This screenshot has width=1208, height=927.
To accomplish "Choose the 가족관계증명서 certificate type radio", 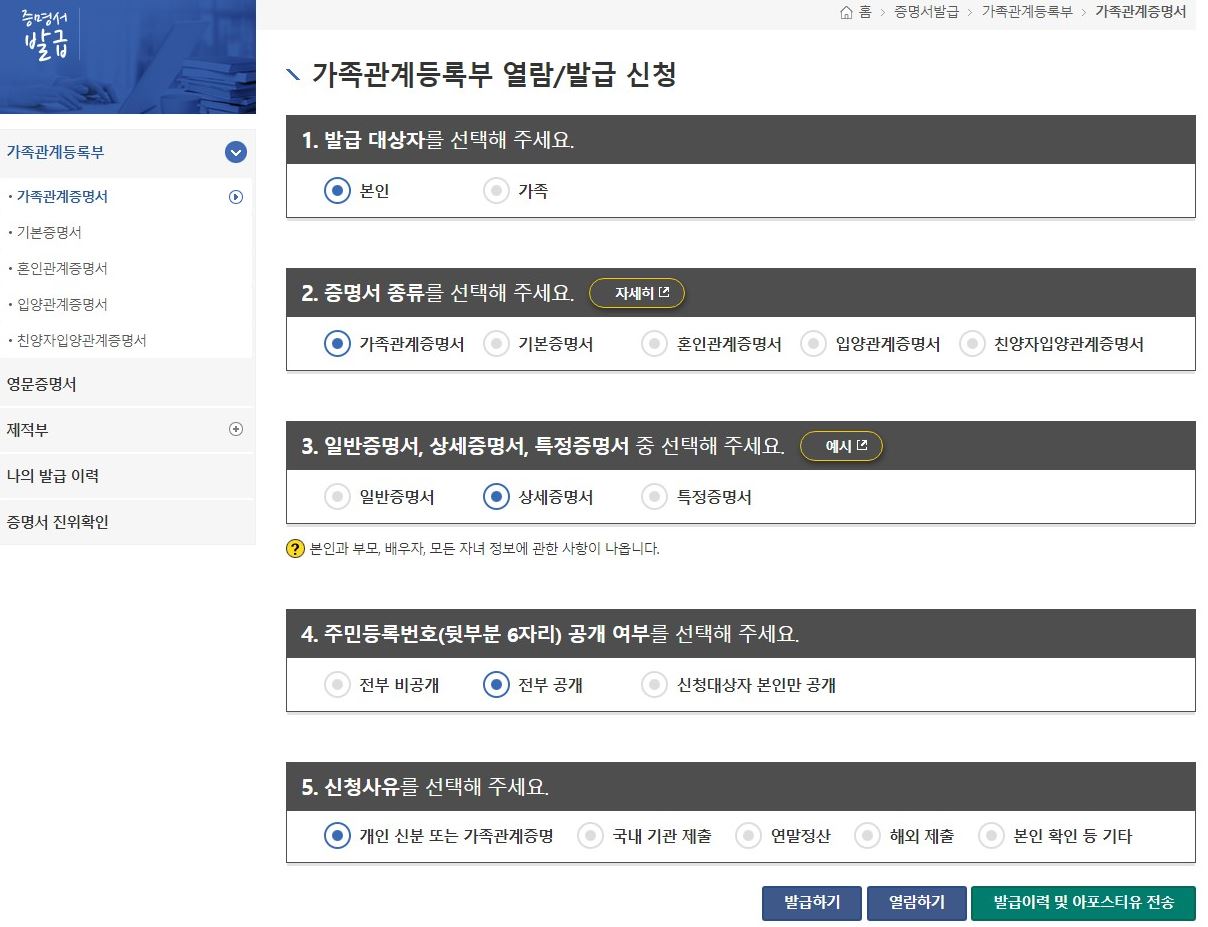I will (x=337, y=344).
